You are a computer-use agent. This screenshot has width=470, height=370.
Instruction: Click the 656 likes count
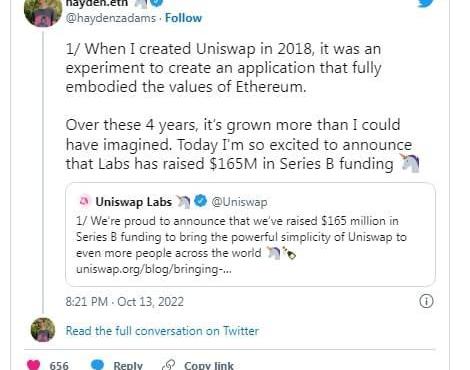coord(59,366)
